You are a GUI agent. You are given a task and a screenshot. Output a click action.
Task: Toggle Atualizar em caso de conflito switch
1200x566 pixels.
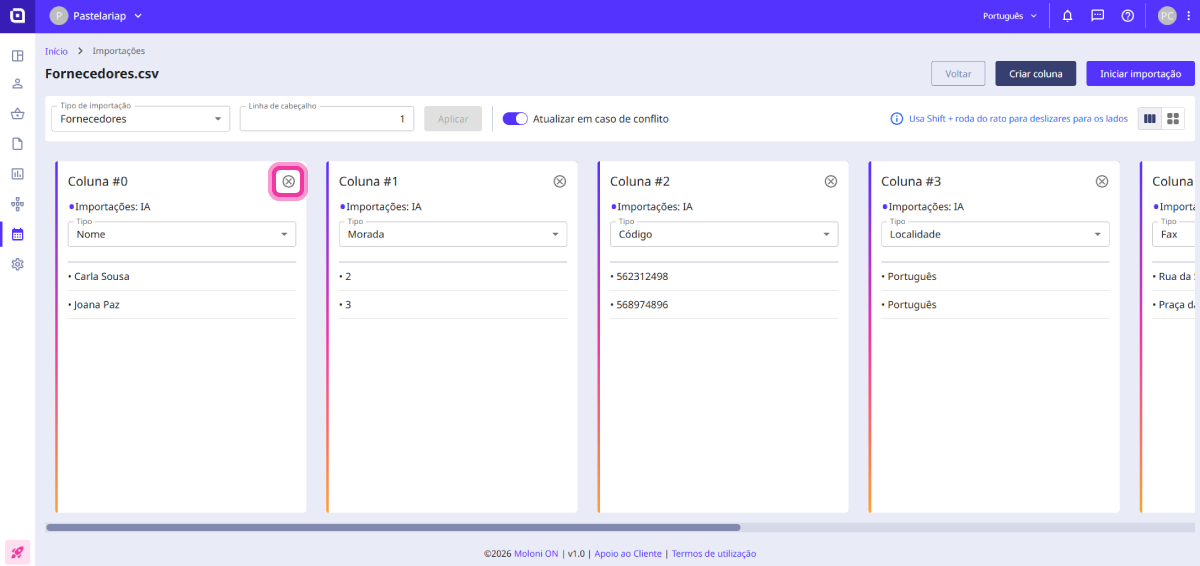pyautogui.click(x=515, y=118)
